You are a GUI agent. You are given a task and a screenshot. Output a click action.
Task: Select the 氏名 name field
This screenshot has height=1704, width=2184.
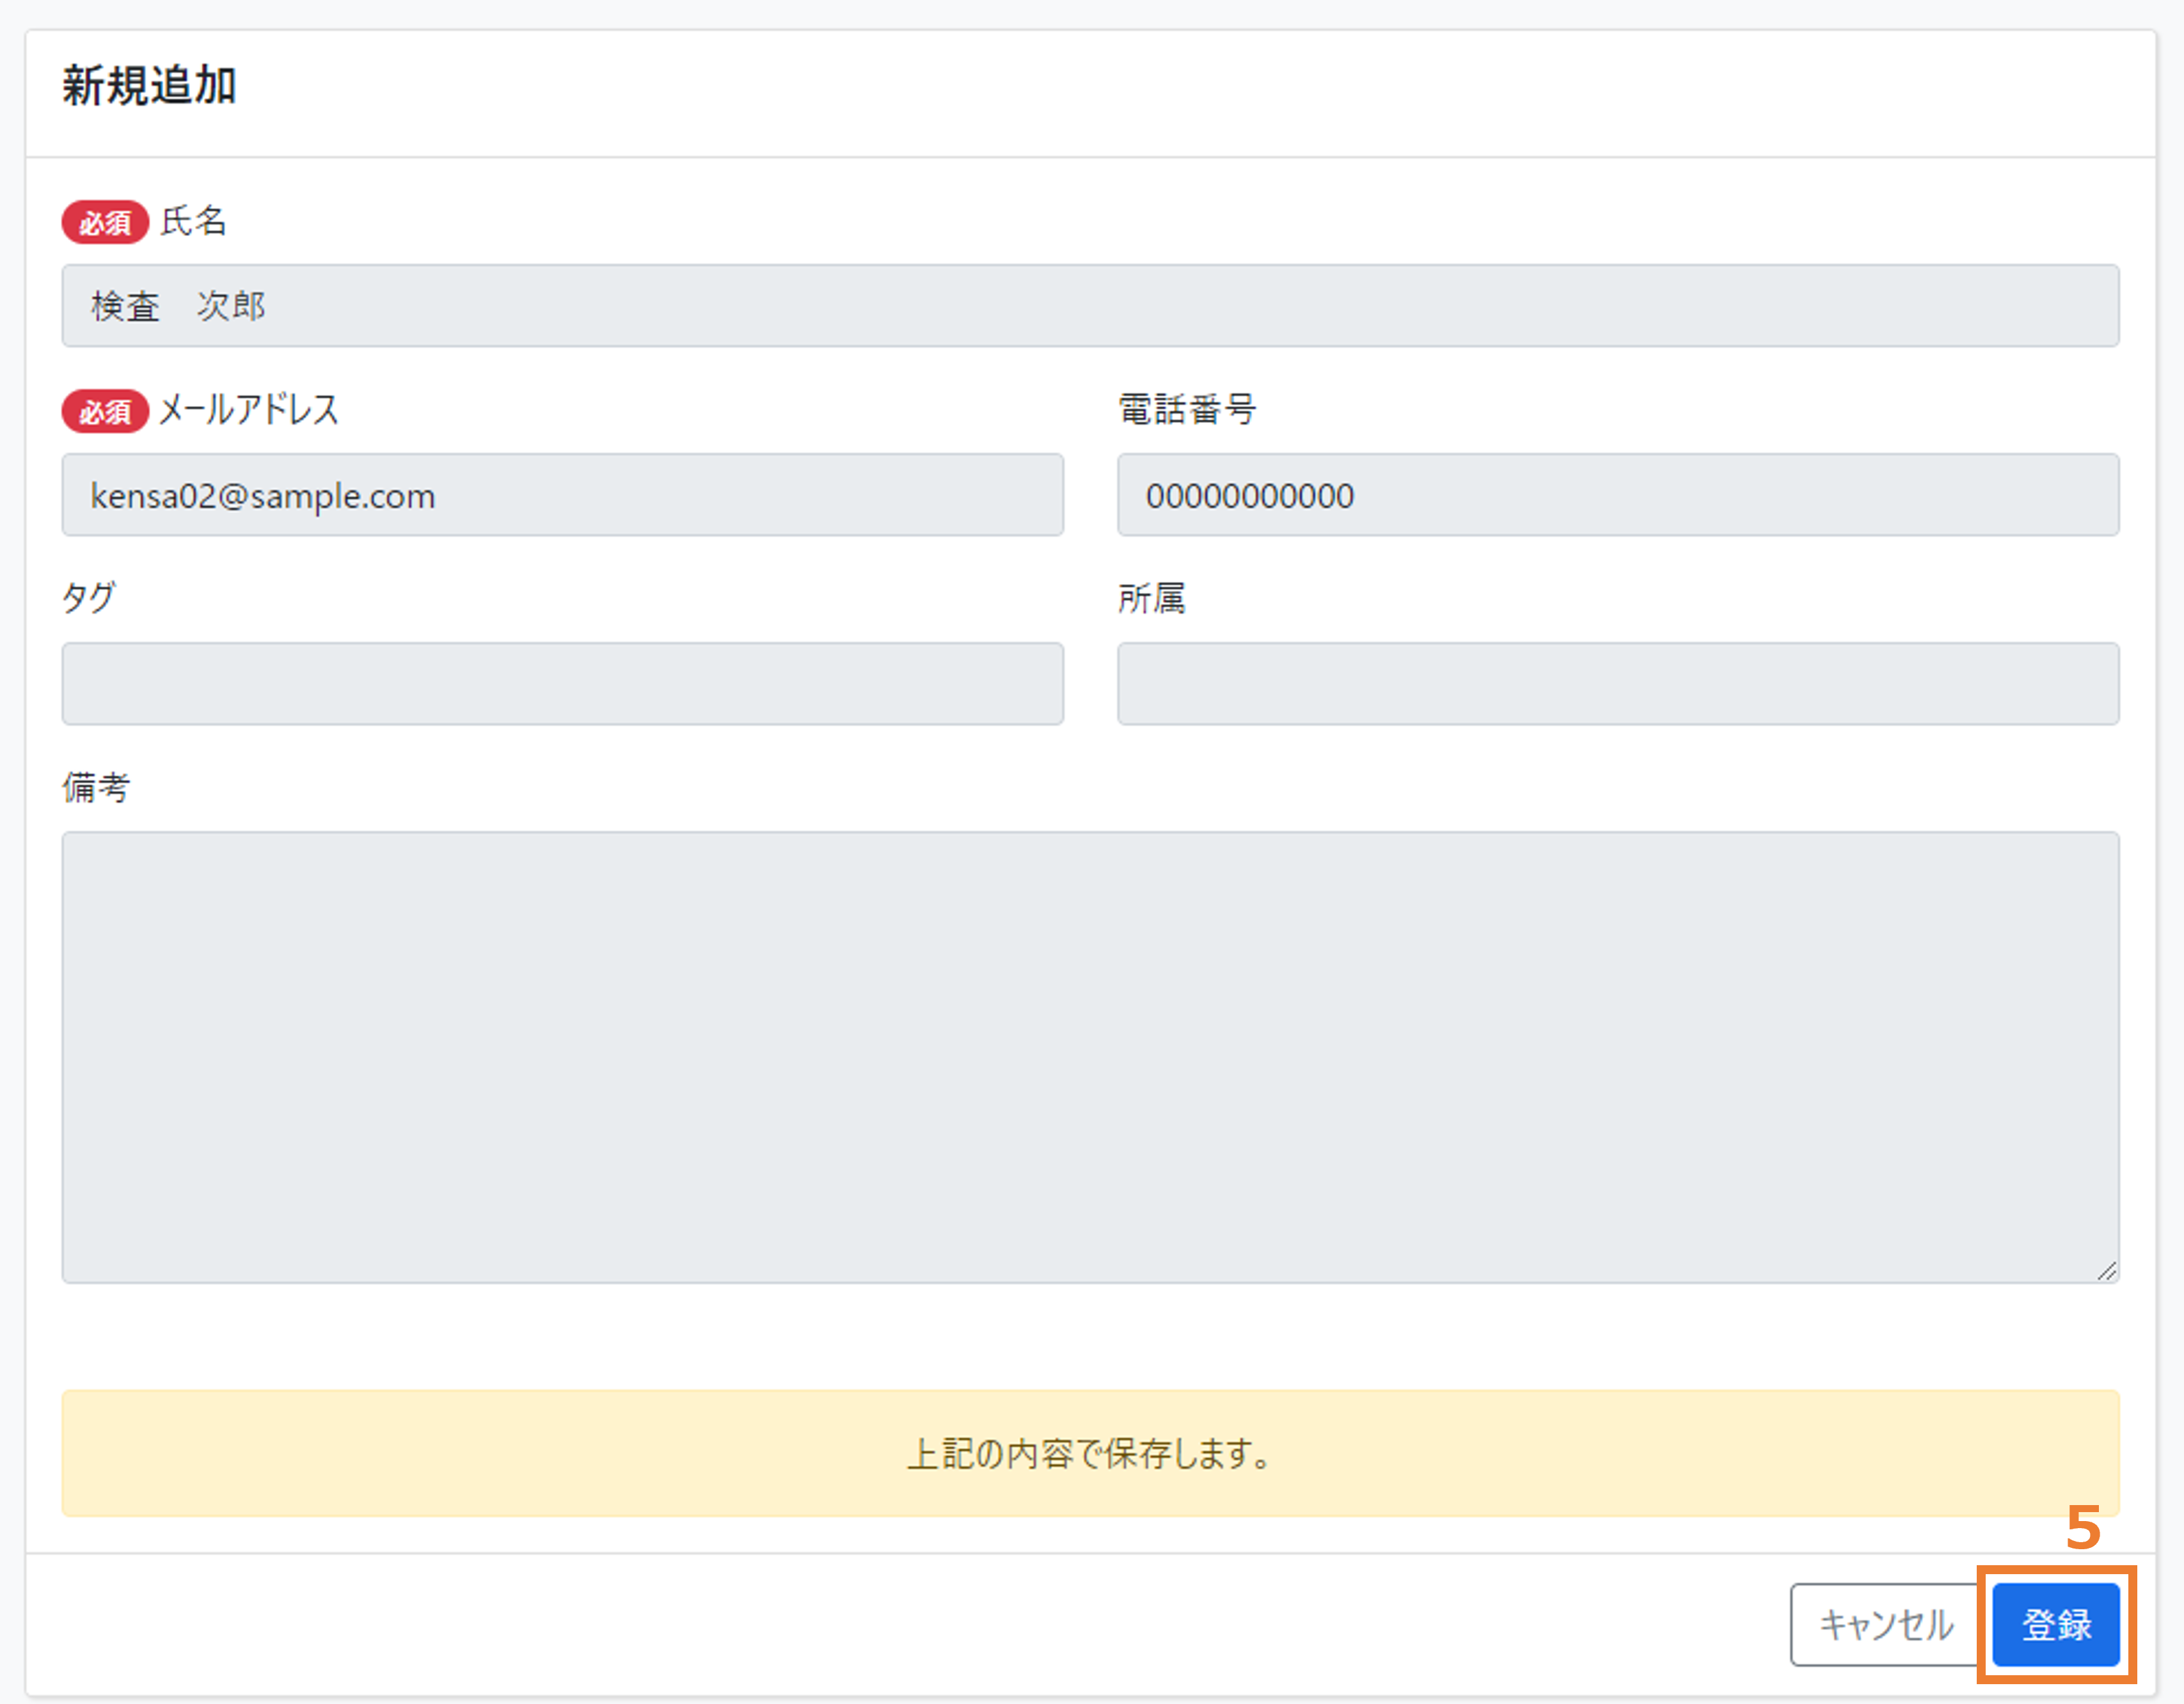coord(1090,306)
